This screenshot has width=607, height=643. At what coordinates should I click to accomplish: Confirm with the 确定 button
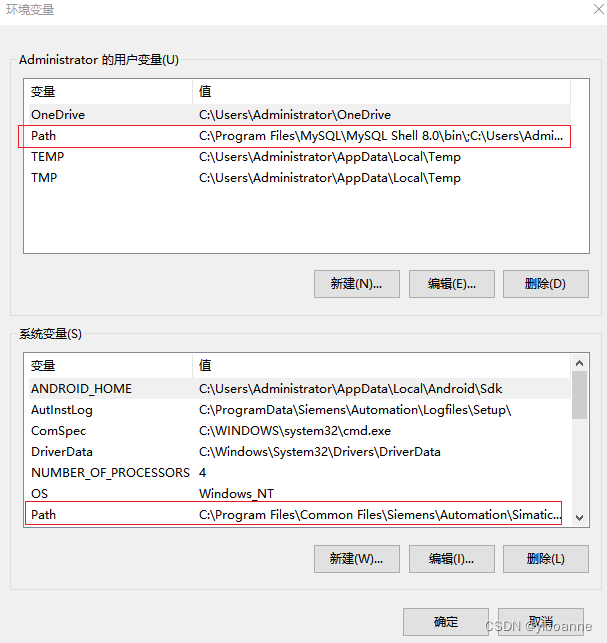click(x=446, y=622)
